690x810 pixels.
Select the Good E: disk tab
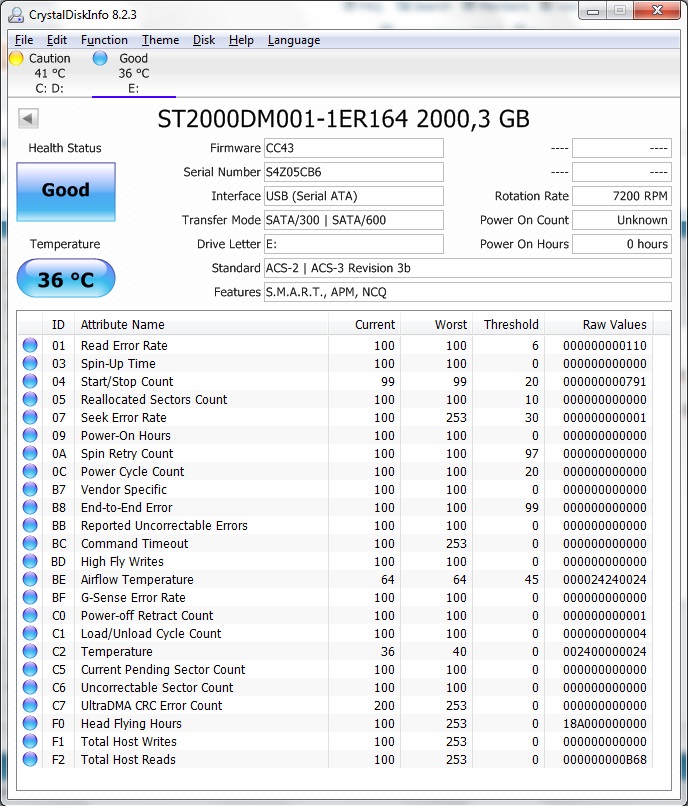[134, 73]
